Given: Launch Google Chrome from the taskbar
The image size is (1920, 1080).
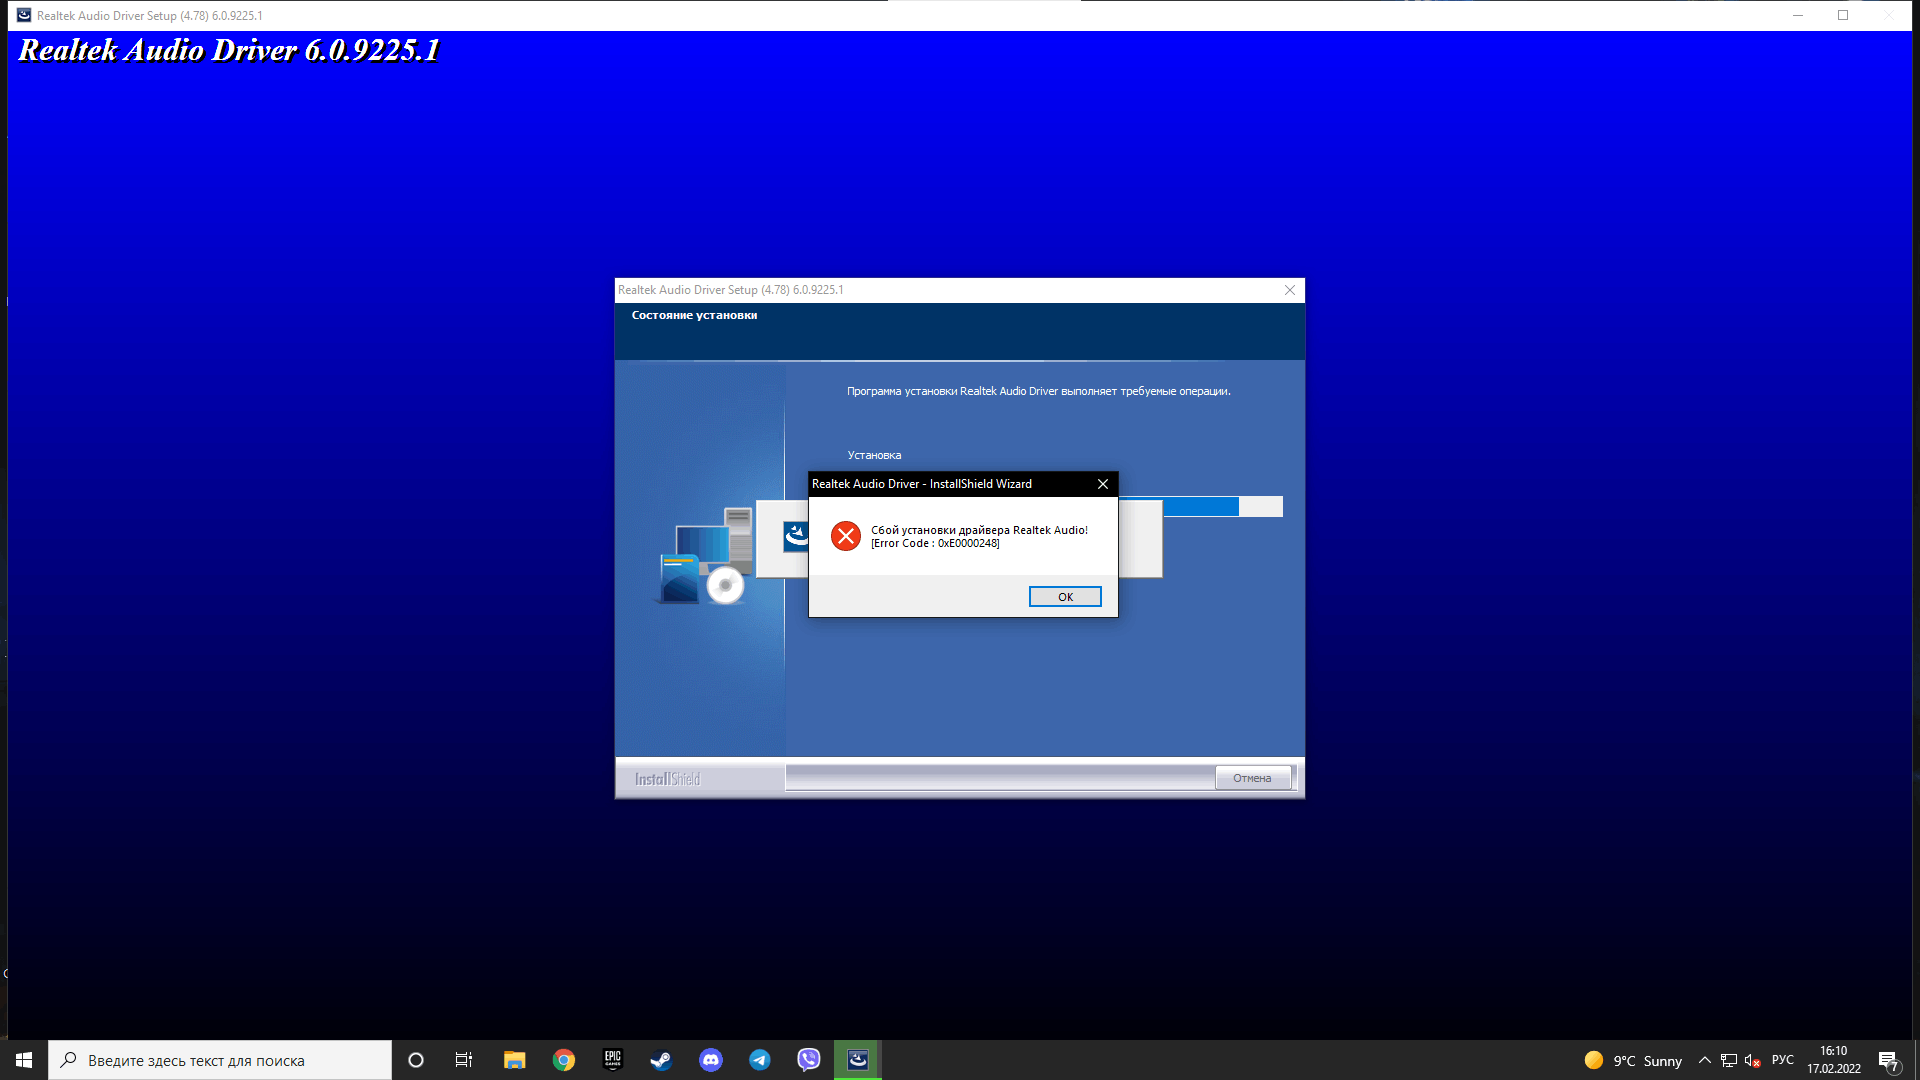Looking at the screenshot, I should 564,1060.
